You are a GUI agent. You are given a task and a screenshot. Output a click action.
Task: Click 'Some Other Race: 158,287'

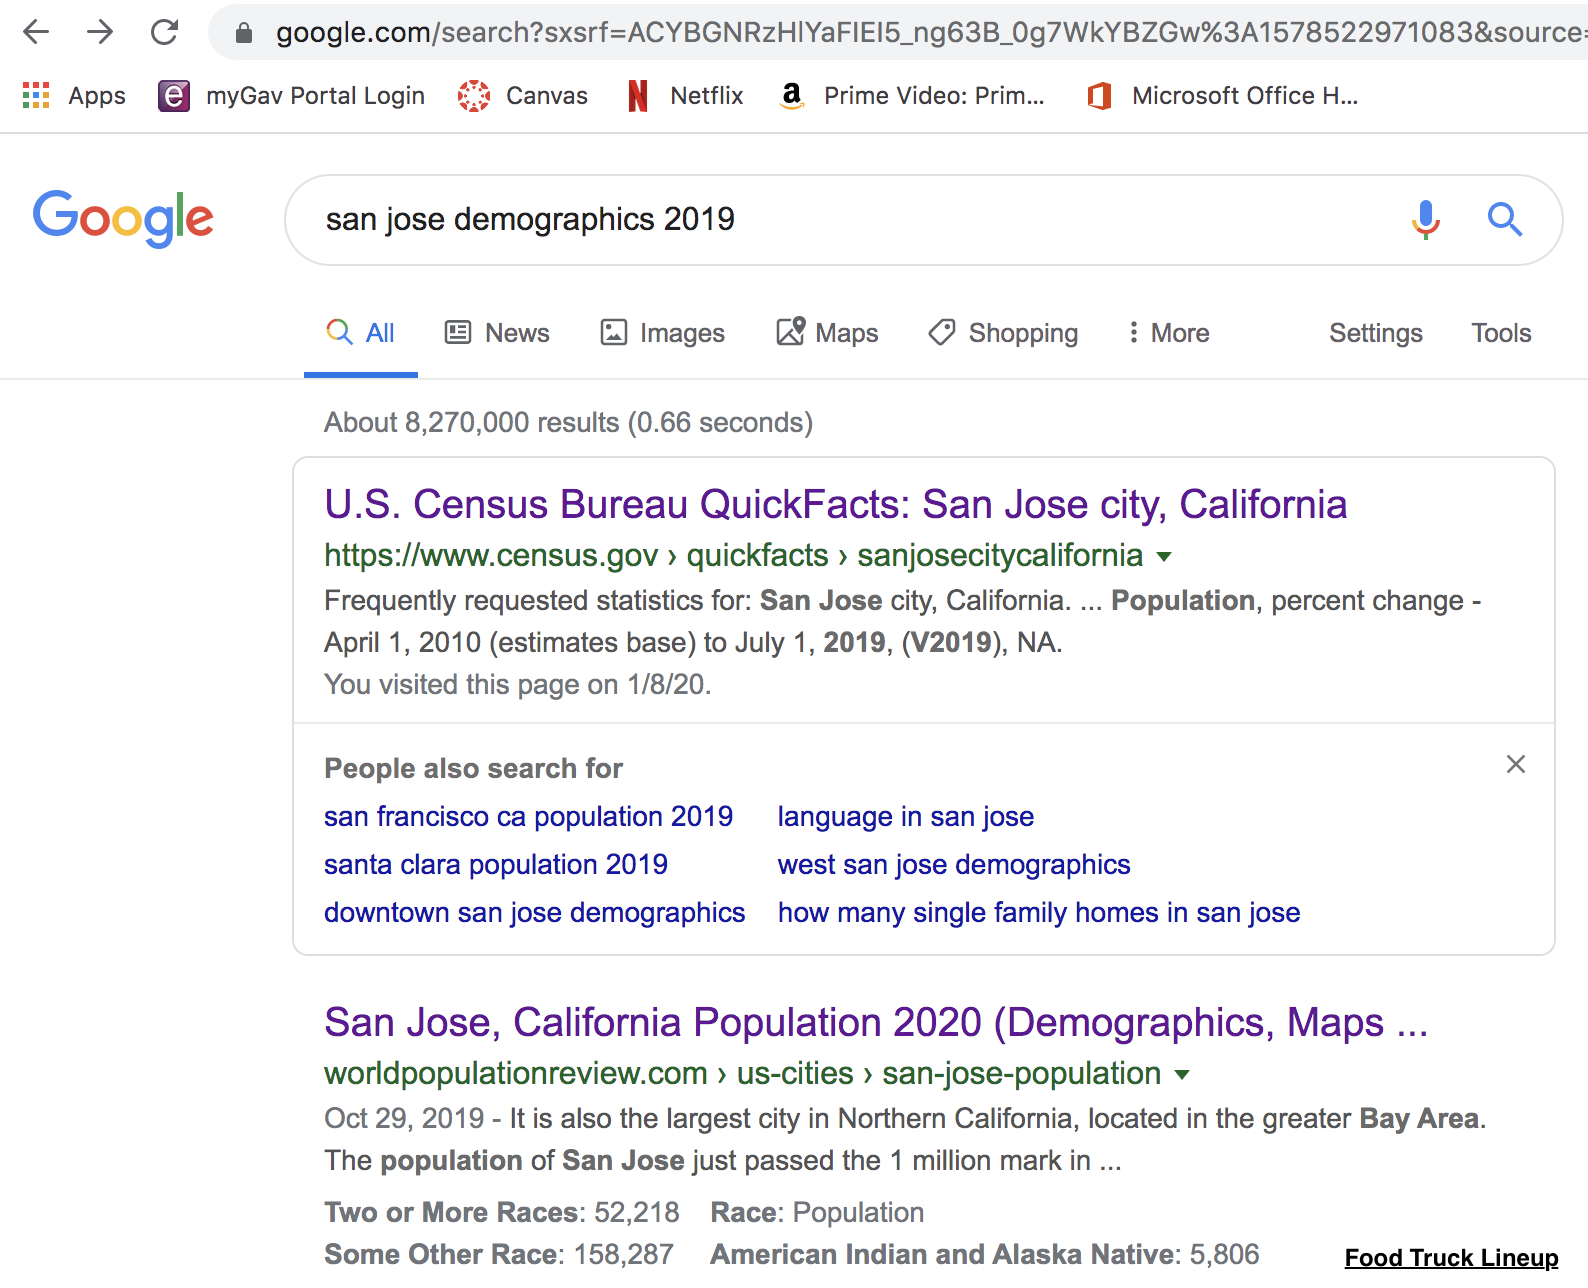coord(499,1254)
